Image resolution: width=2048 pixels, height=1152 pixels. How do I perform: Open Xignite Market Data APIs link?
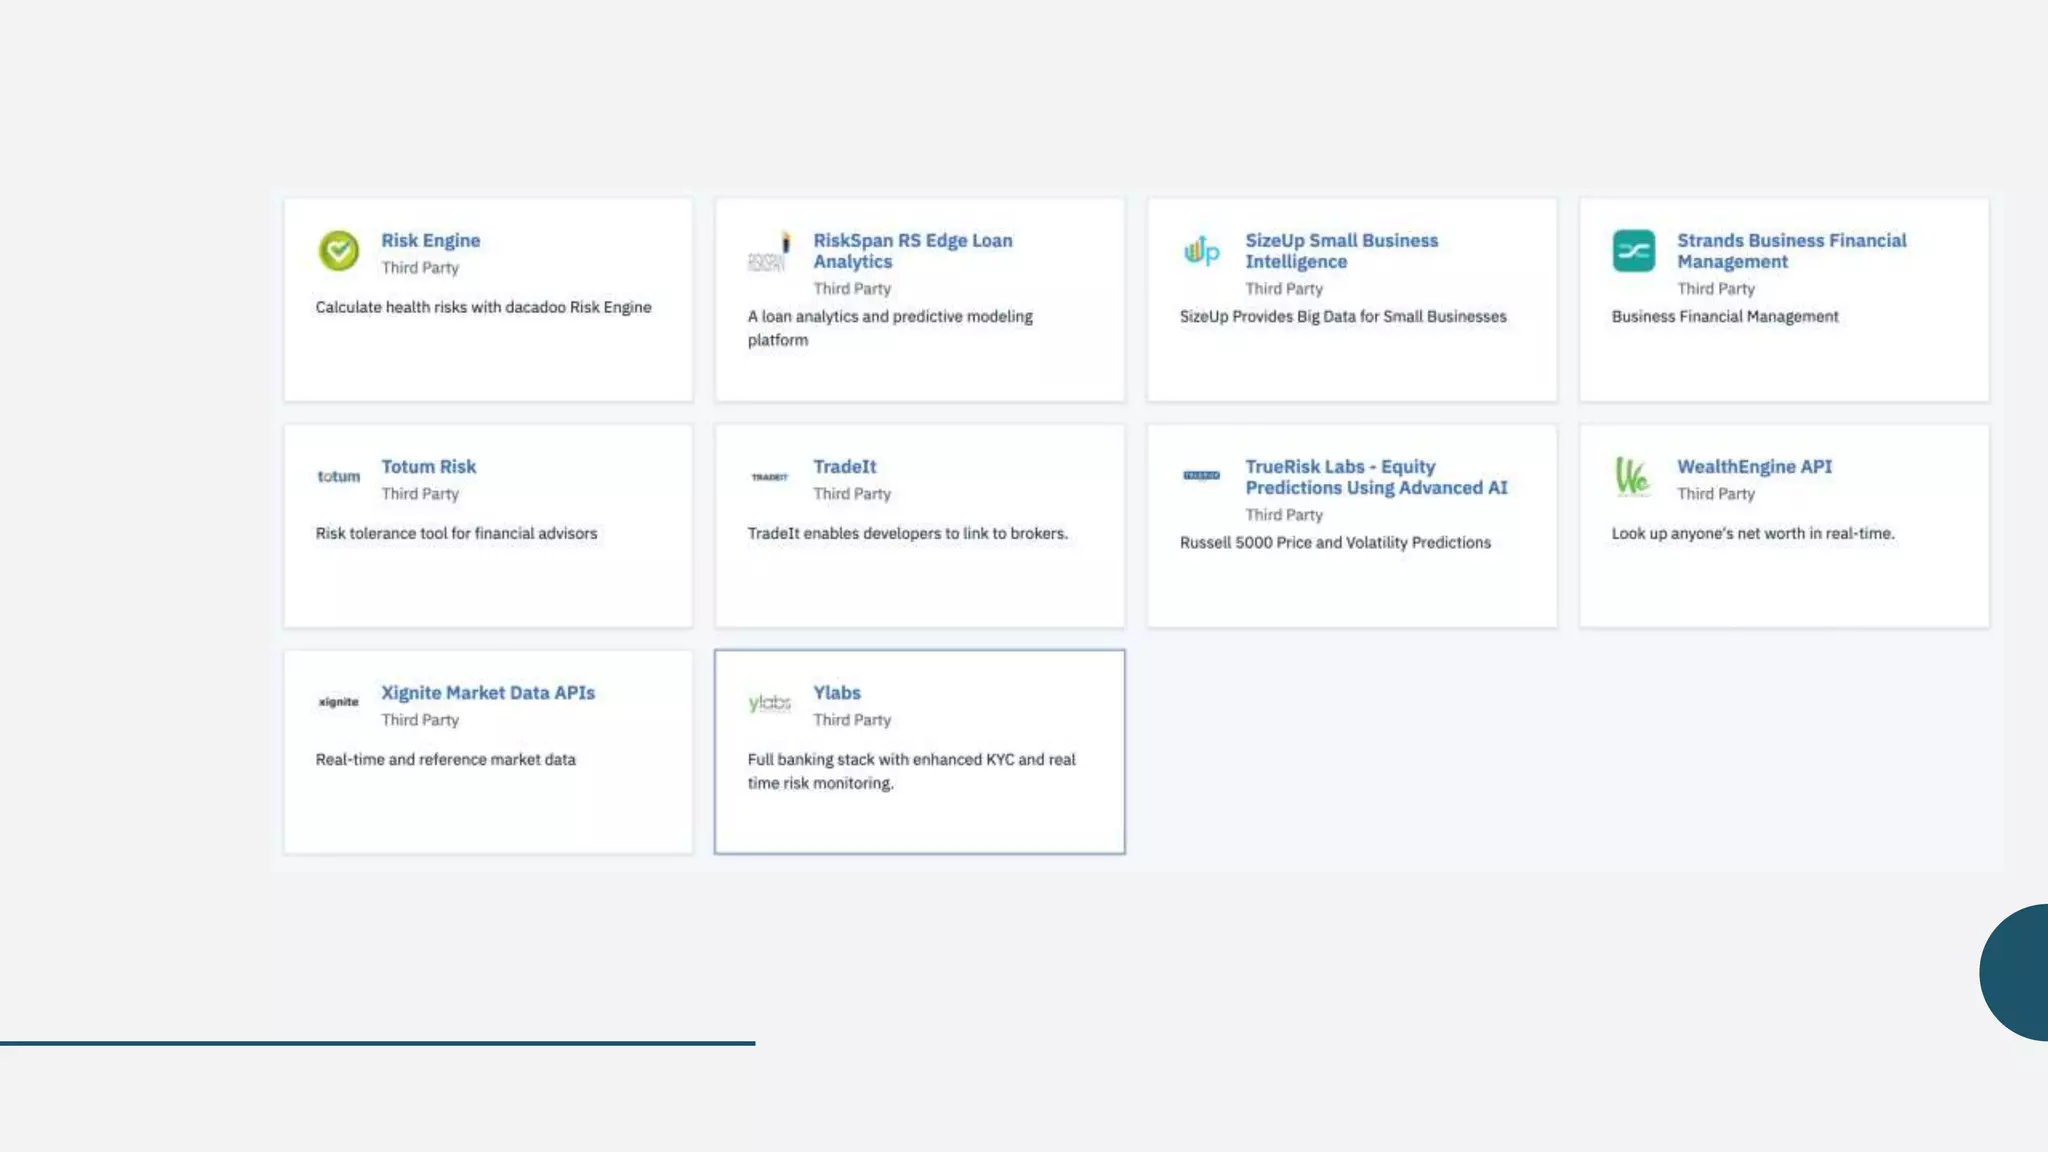(x=487, y=693)
